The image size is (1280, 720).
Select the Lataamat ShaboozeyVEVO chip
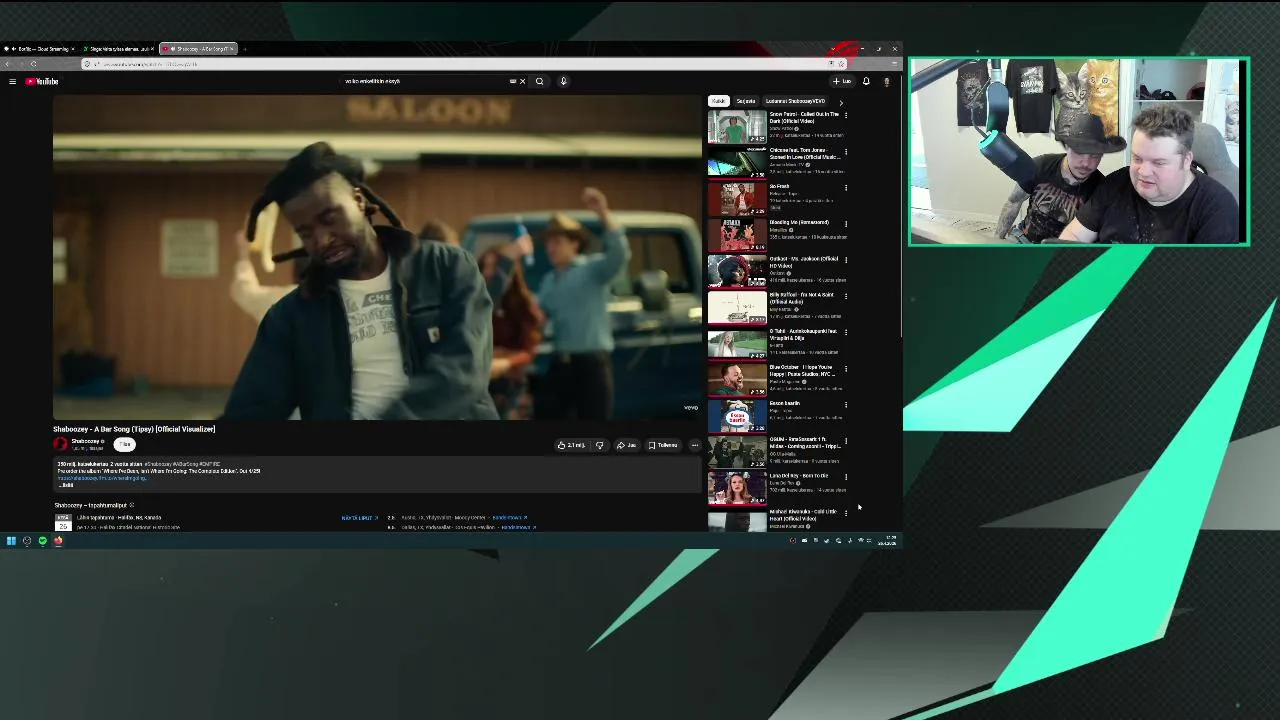click(x=795, y=101)
